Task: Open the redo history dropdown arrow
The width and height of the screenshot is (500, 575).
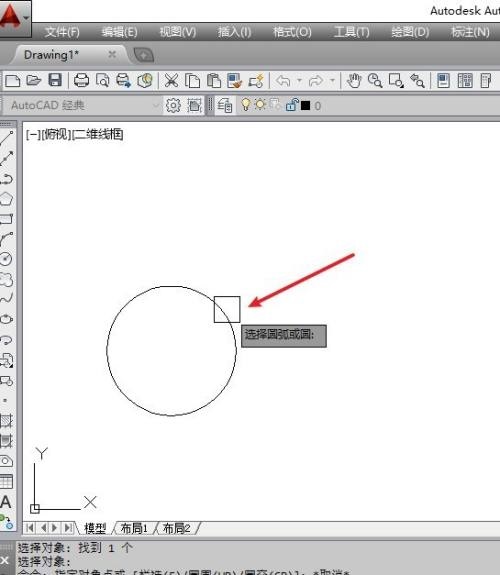Action: [332, 80]
